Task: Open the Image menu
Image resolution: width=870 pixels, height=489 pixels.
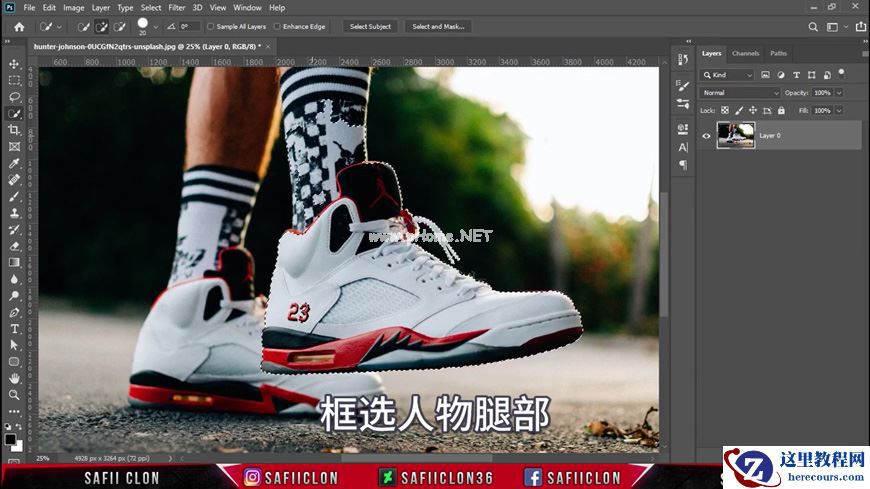Action: point(73,8)
